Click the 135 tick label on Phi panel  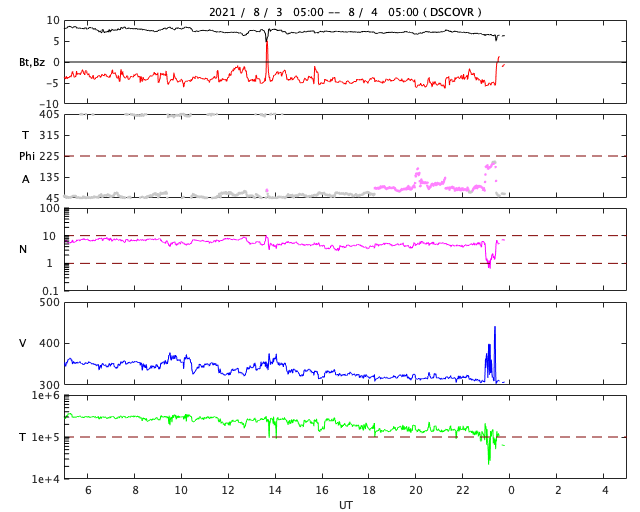coord(49,177)
